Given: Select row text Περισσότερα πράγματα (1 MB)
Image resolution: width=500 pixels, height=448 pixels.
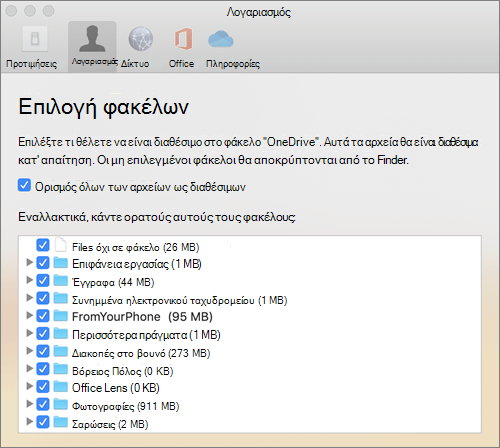Looking at the screenshot, I should [146, 335].
